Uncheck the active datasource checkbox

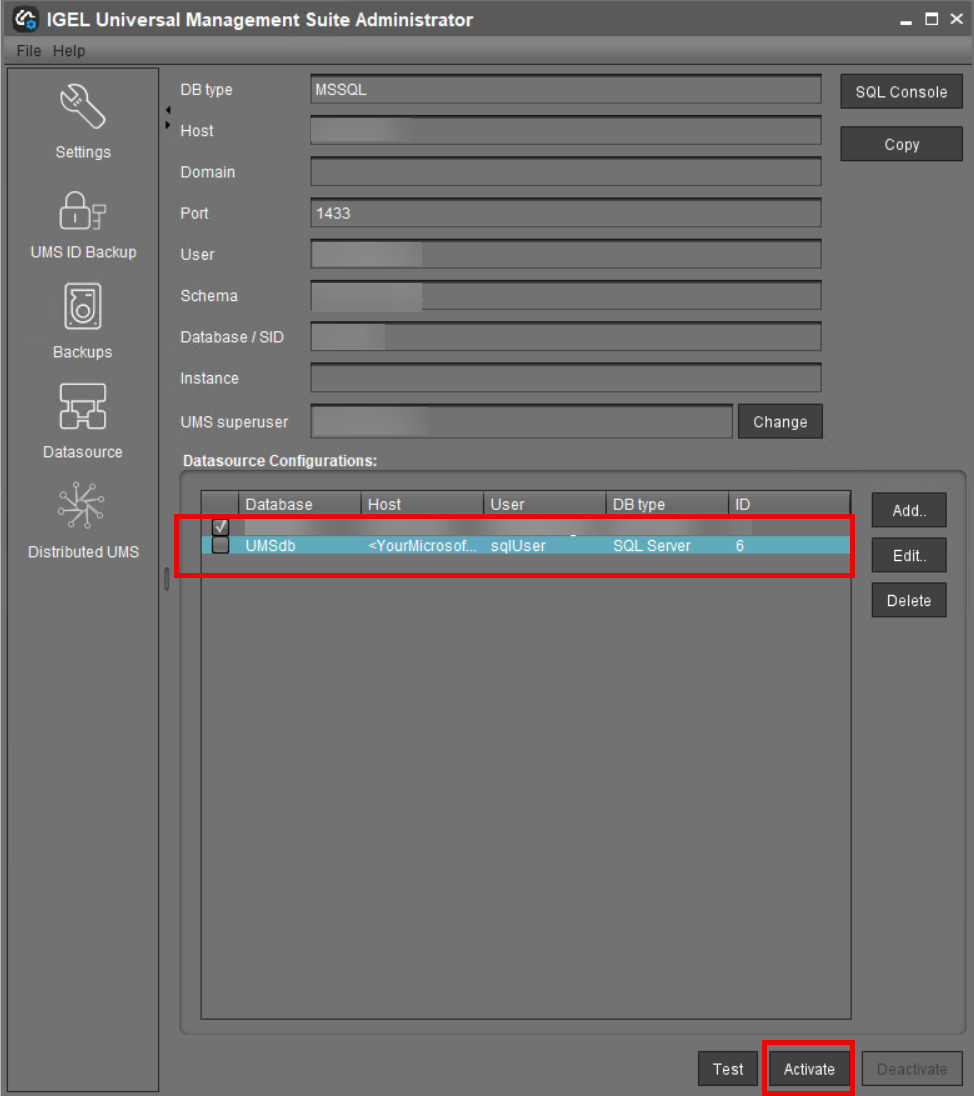(221, 527)
